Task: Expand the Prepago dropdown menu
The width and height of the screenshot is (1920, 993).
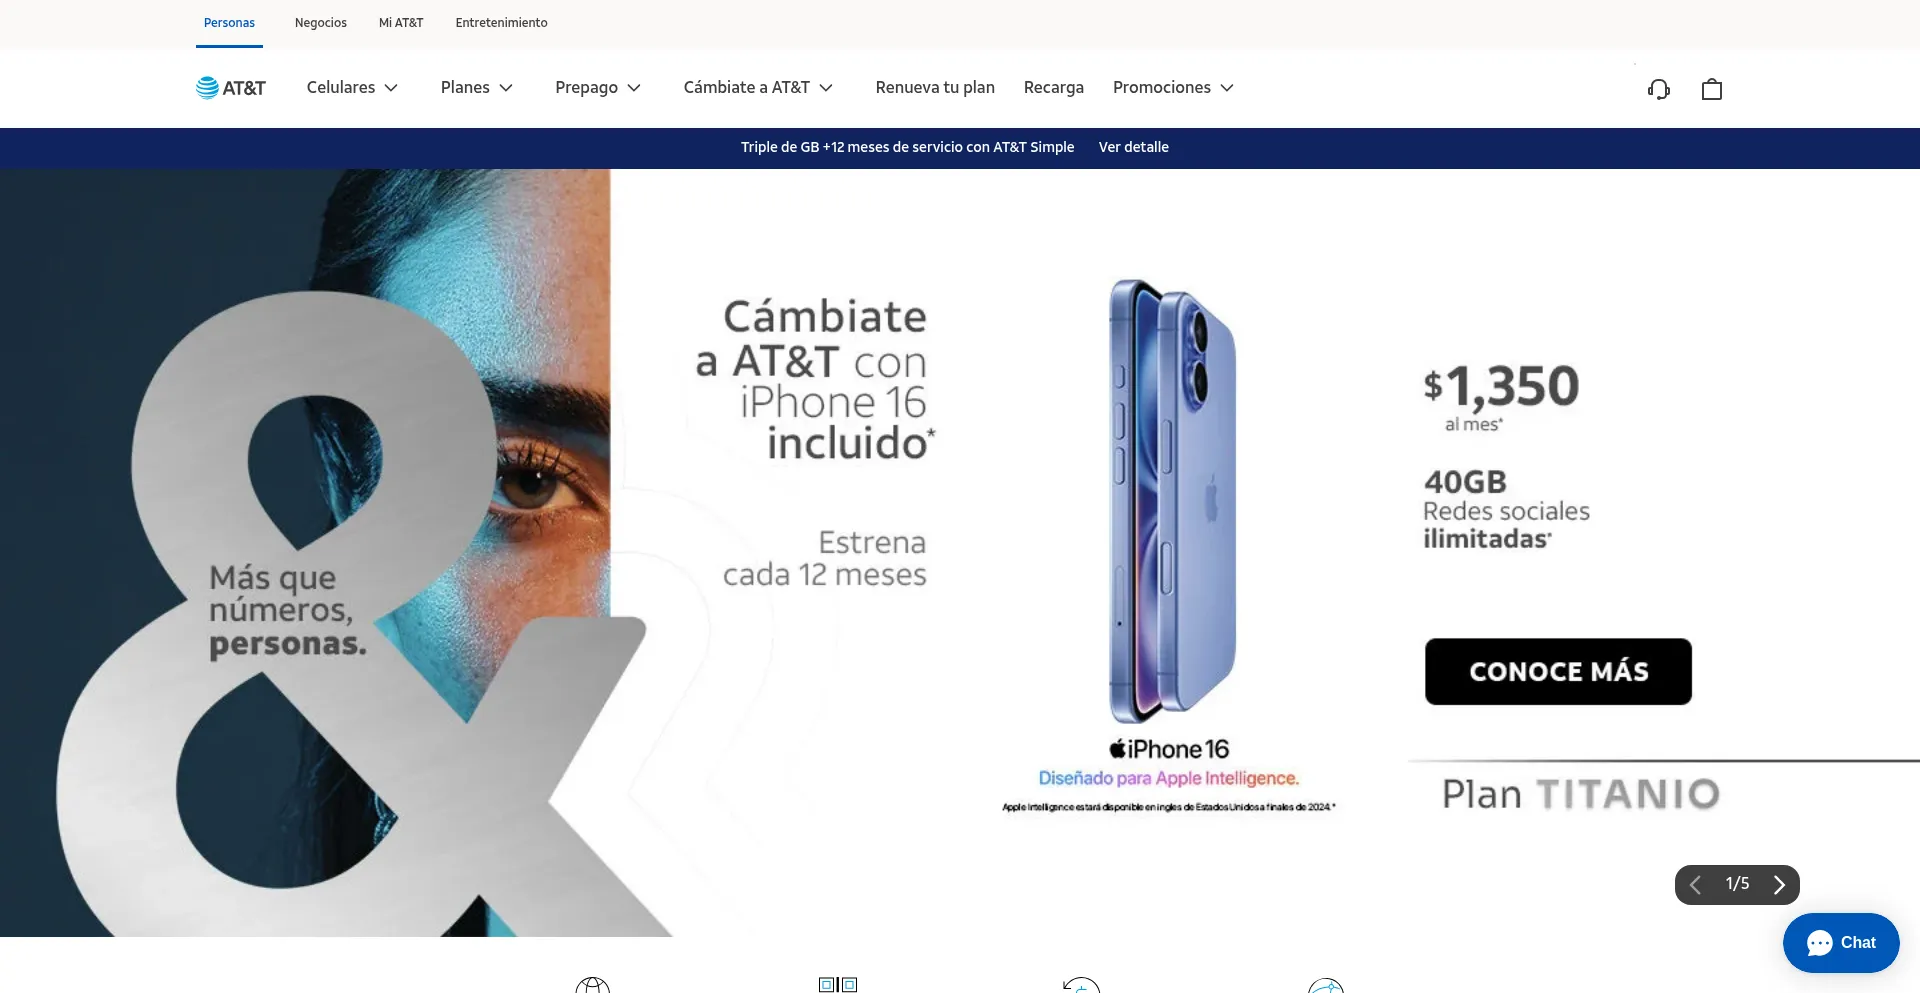Action: pos(598,88)
